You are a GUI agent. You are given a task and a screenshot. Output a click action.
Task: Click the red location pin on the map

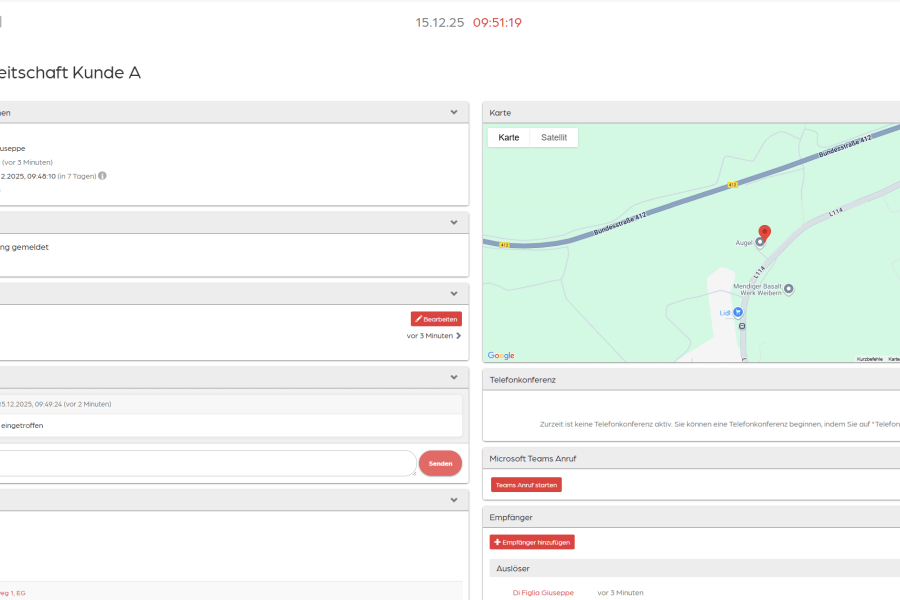(x=765, y=233)
